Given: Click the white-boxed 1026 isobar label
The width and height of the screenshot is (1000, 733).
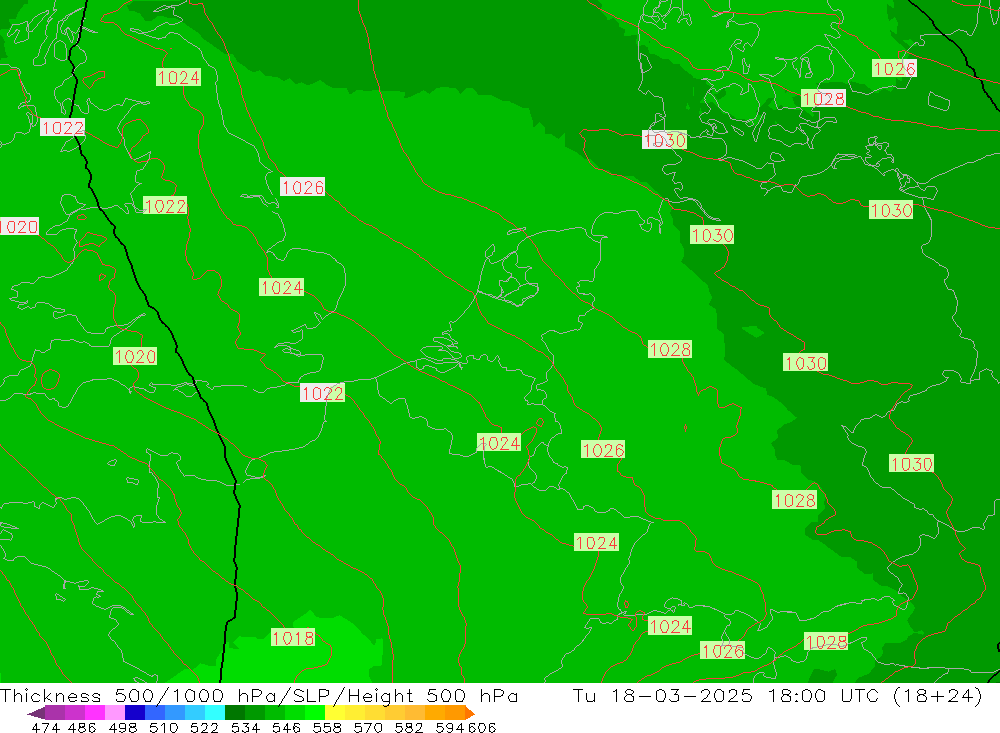Looking at the screenshot, I should (x=302, y=187).
